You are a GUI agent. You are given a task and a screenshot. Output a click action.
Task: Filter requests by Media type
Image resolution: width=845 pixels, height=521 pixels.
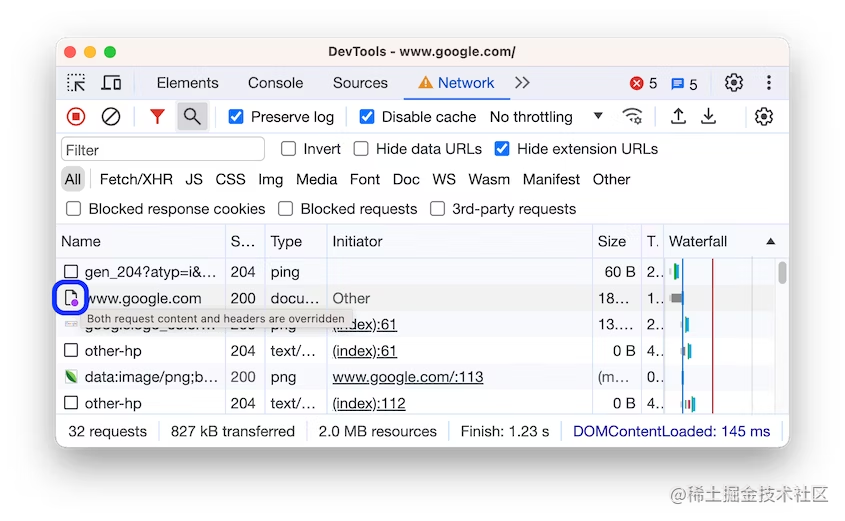316,179
